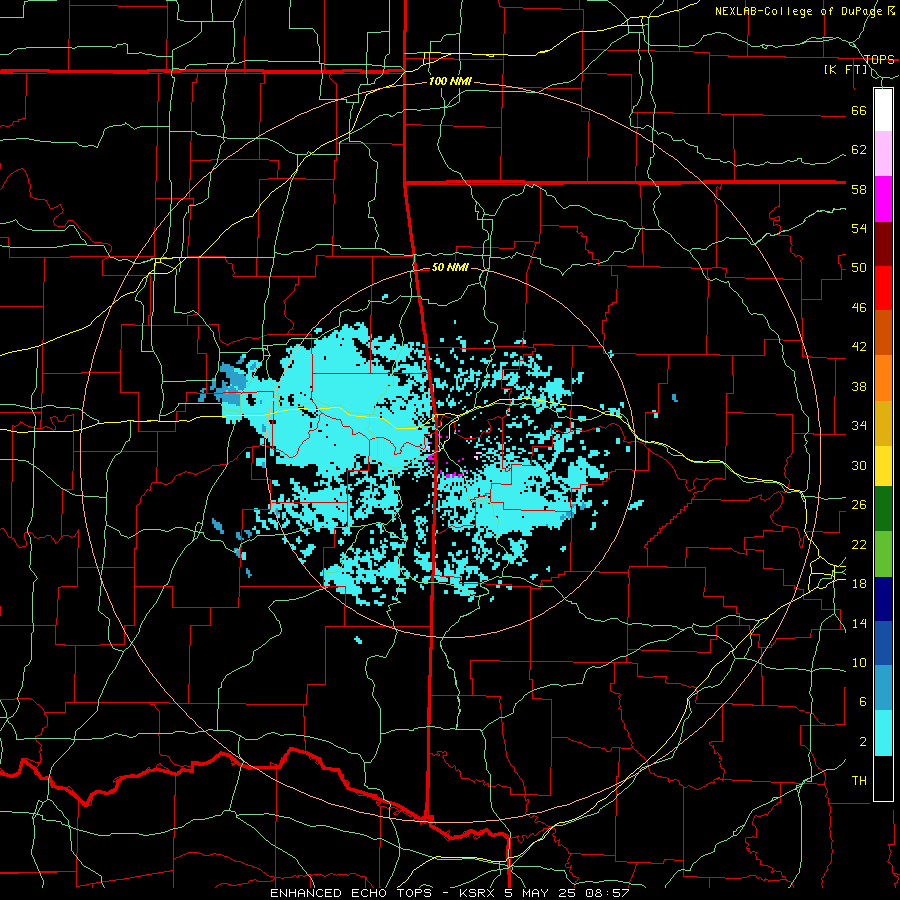This screenshot has height=900, width=900.
Task: Click the black TH swatch at legend bottom
Action: (x=883, y=778)
